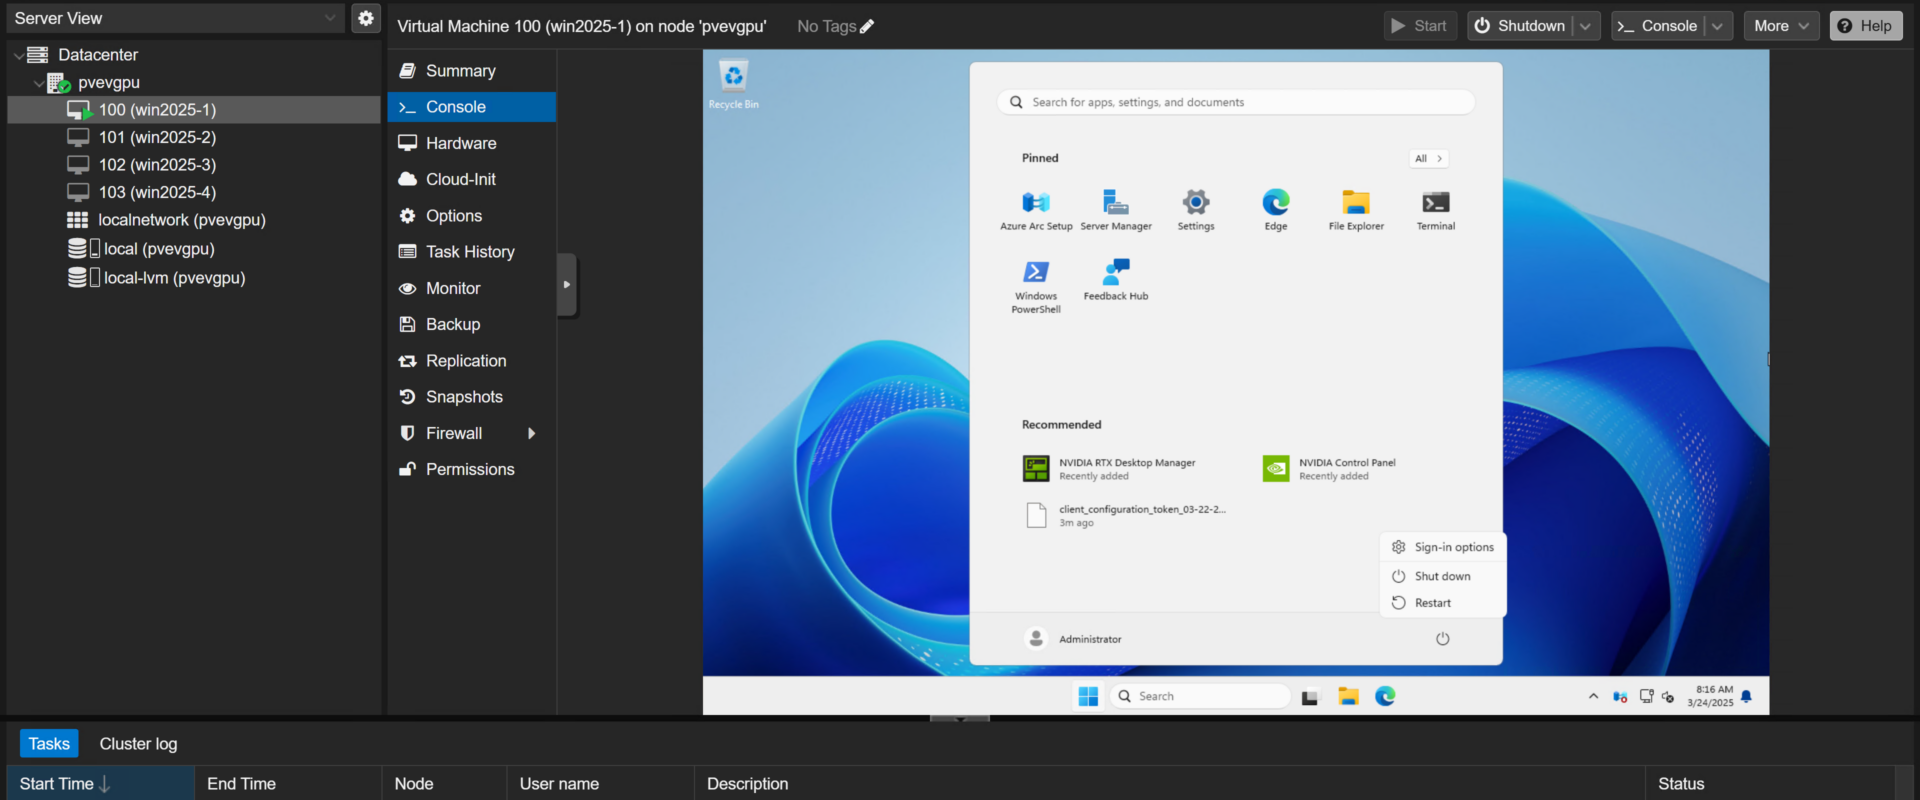
Task: Sort by the Start Time column
Action: (100, 784)
